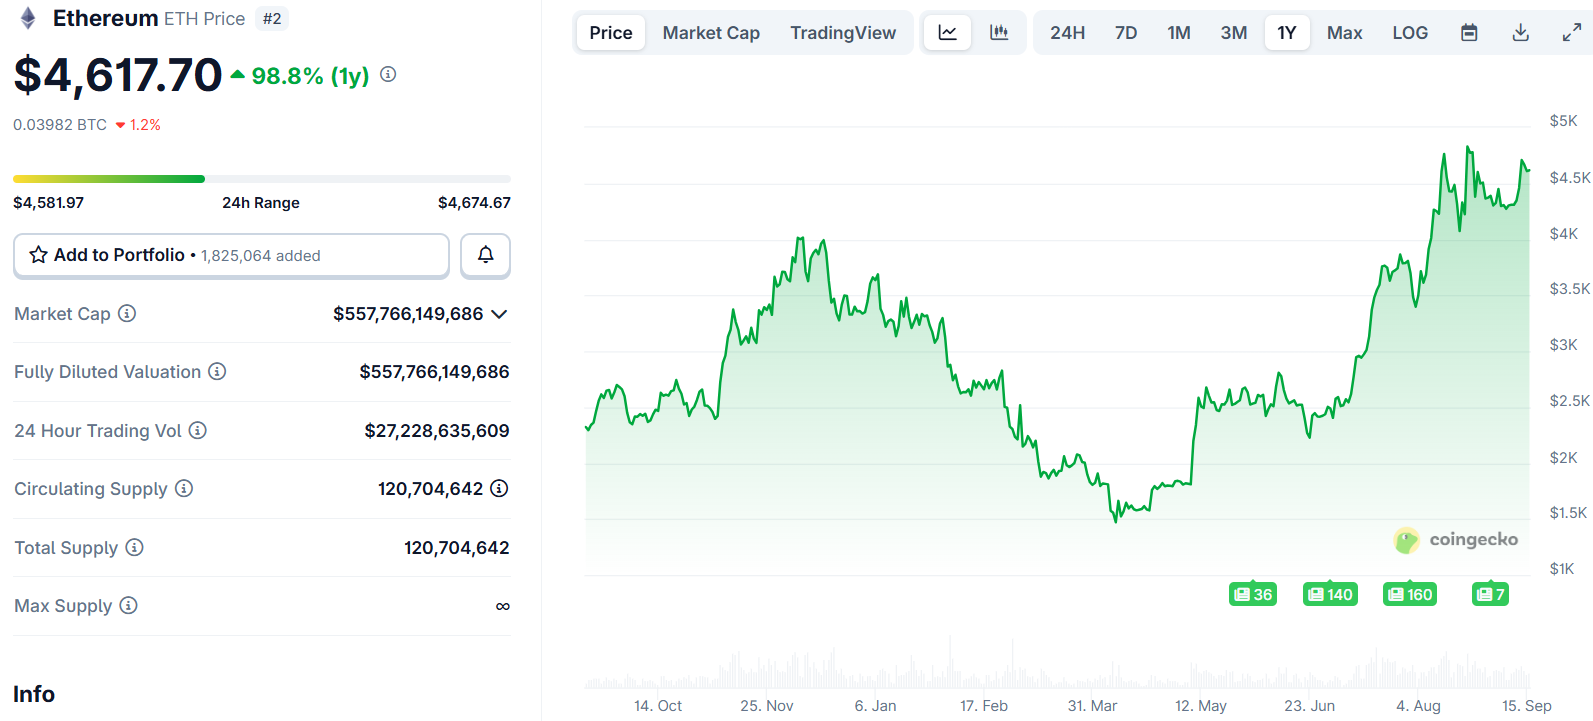Click the star icon in Add to Portfolio
The image size is (1593, 721).
(x=38, y=255)
